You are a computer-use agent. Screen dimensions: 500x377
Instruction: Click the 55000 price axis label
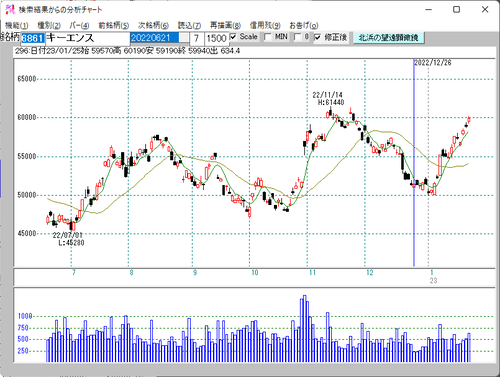[x=27, y=156]
